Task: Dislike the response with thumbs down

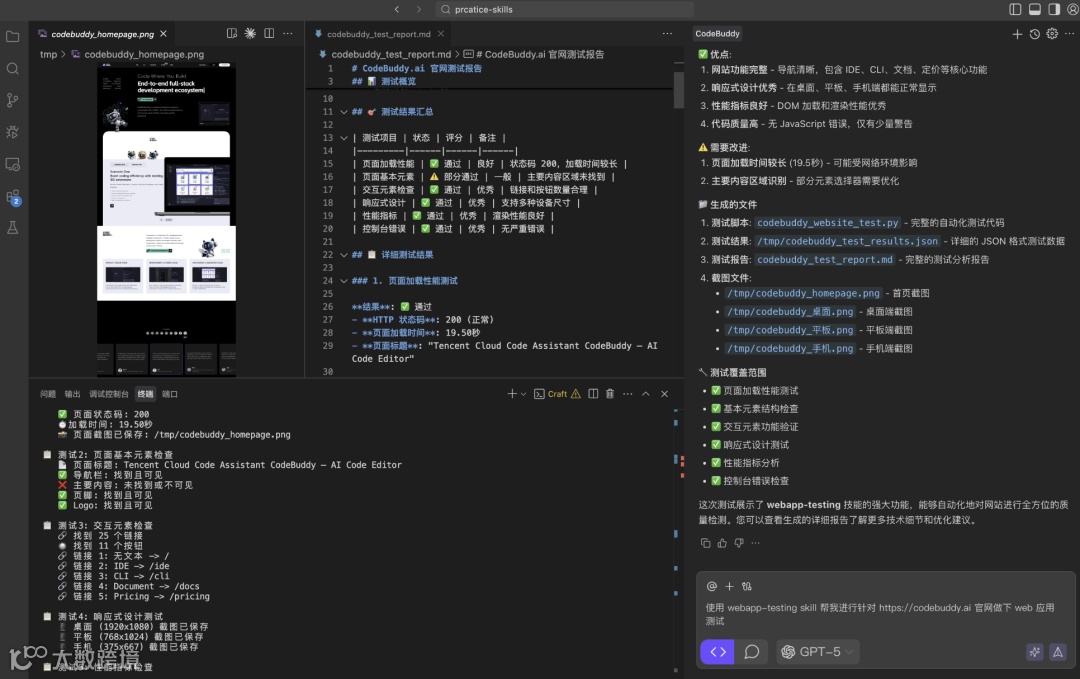Action: (738, 543)
